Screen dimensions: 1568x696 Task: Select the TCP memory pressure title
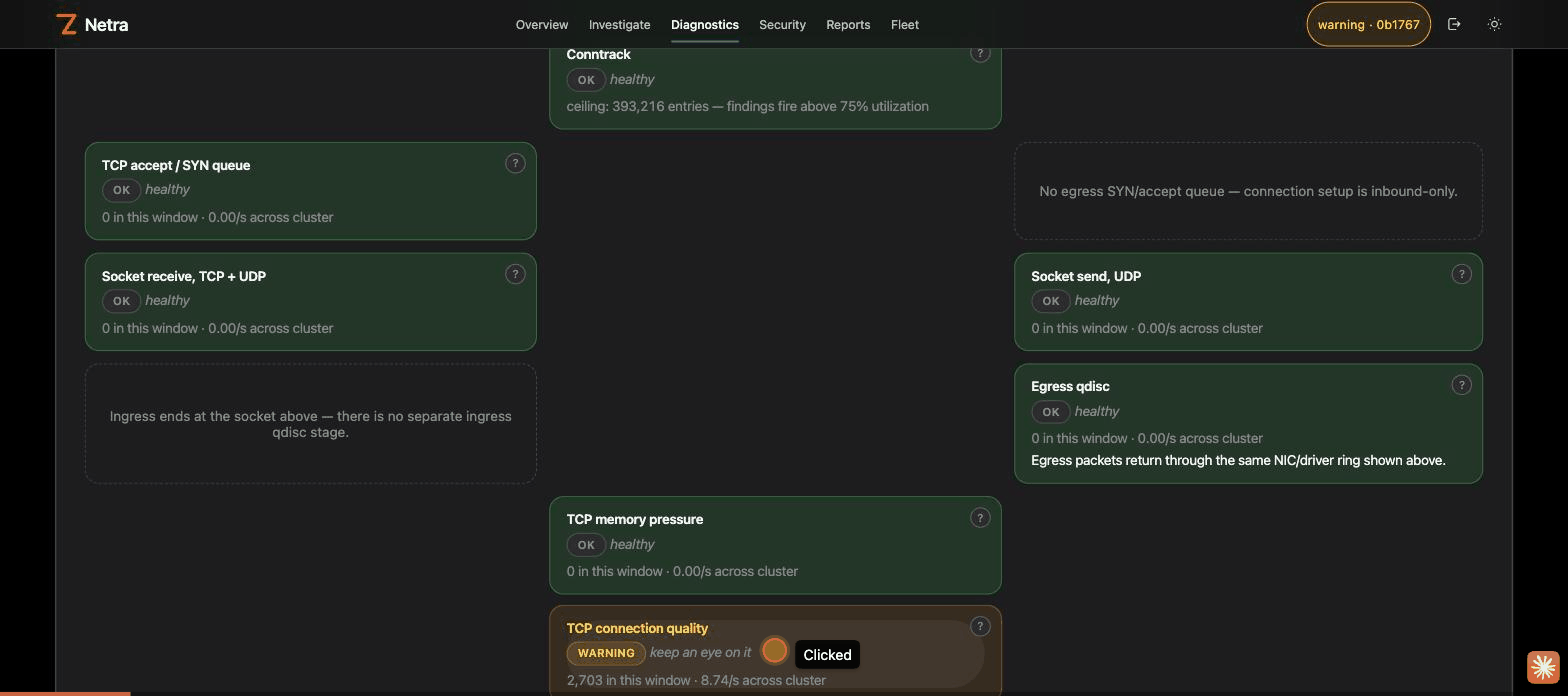tap(635, 519)
